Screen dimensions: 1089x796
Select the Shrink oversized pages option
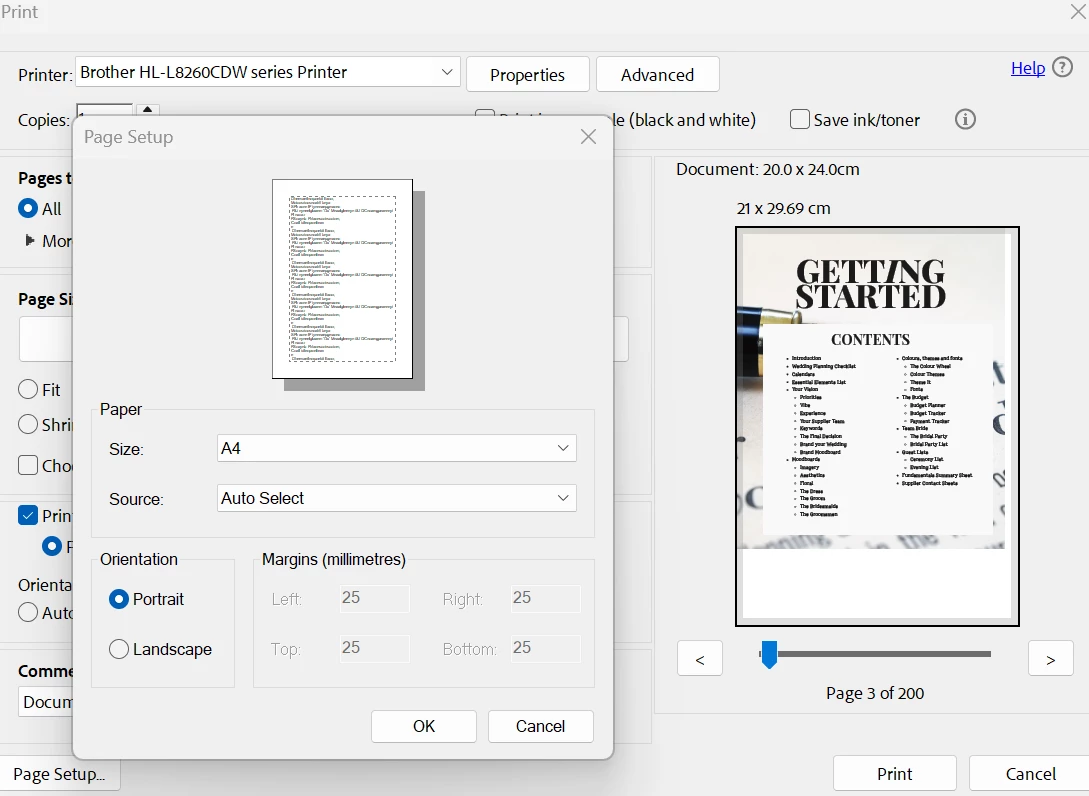click(x=28, y=424)
